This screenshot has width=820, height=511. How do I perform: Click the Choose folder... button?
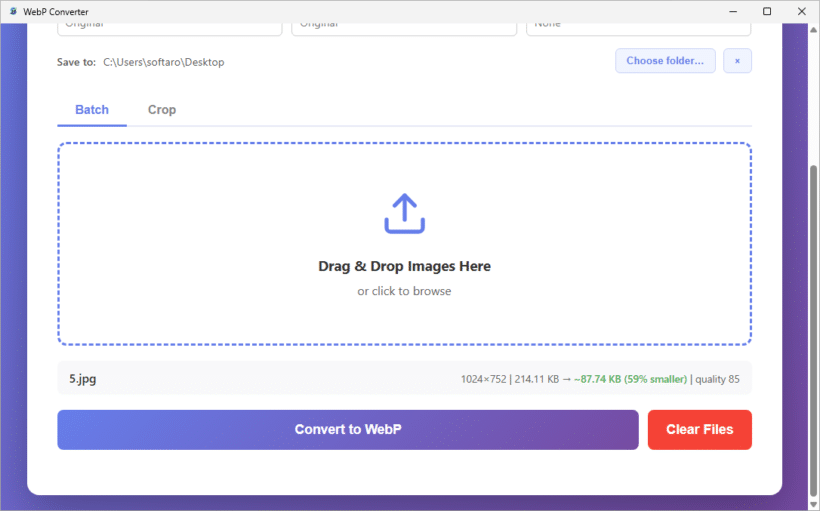665,61
